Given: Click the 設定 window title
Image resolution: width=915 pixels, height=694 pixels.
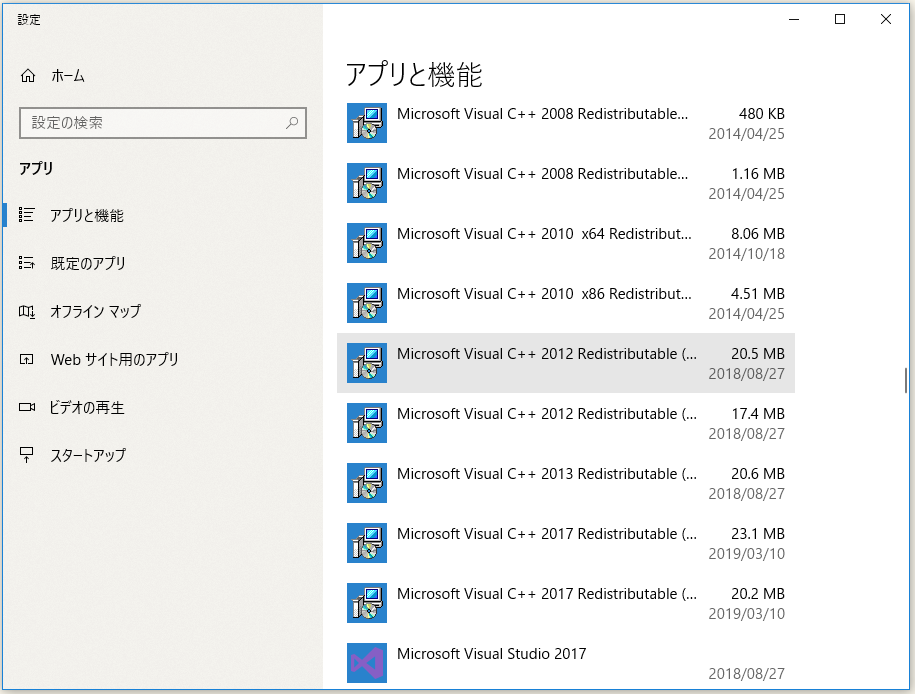Looking at the screenshot, I should 29,20.
